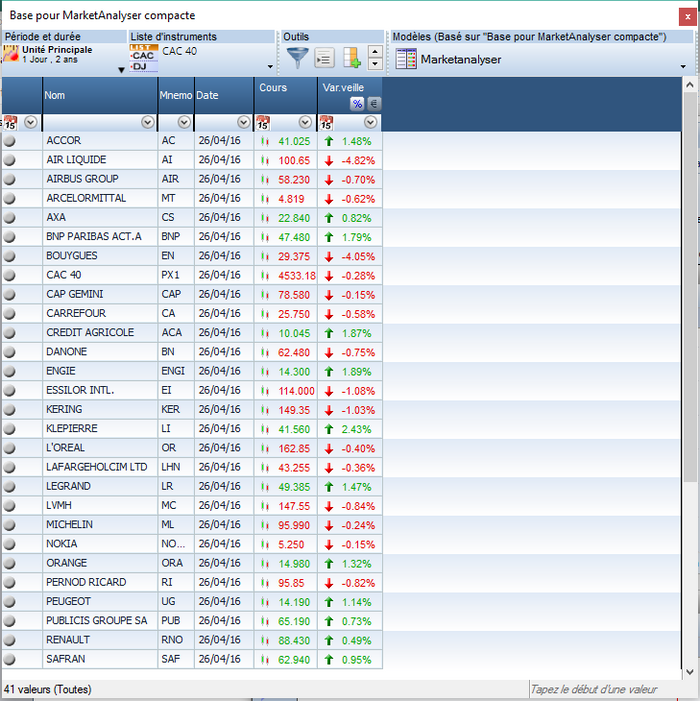Click the vertical scrollbar down arrow
The height and width of the screenshot is (701, 700).
689,672
